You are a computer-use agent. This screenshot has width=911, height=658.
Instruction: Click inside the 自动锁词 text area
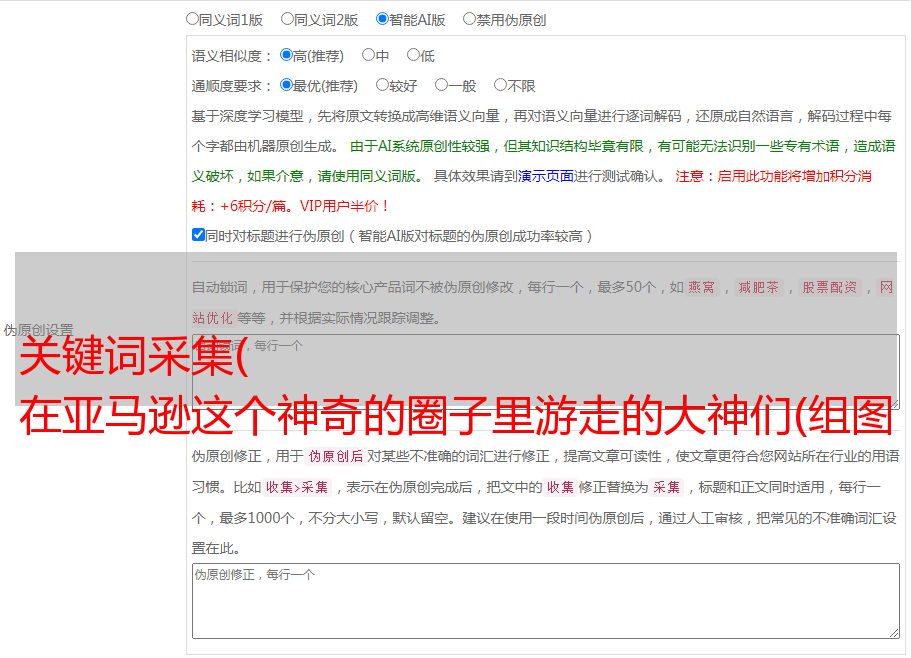click(546, 372)
